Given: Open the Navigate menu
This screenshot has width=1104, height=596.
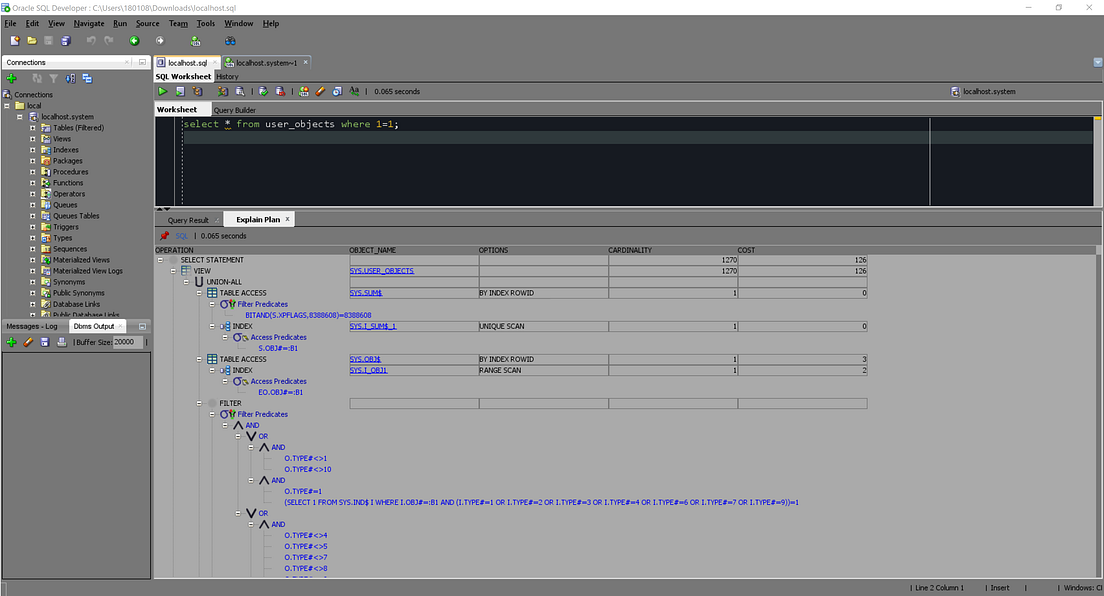Looking at the screenshot, I should click(88, 23).
